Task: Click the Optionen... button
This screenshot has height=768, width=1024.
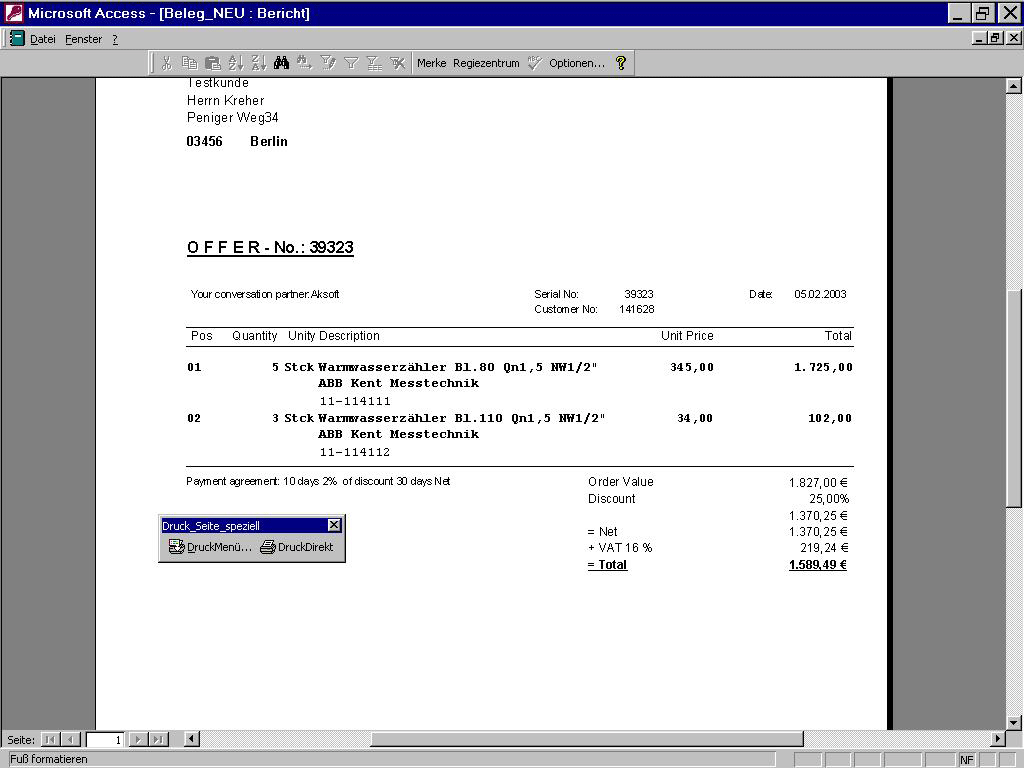Action: click(x=576, y=63)
